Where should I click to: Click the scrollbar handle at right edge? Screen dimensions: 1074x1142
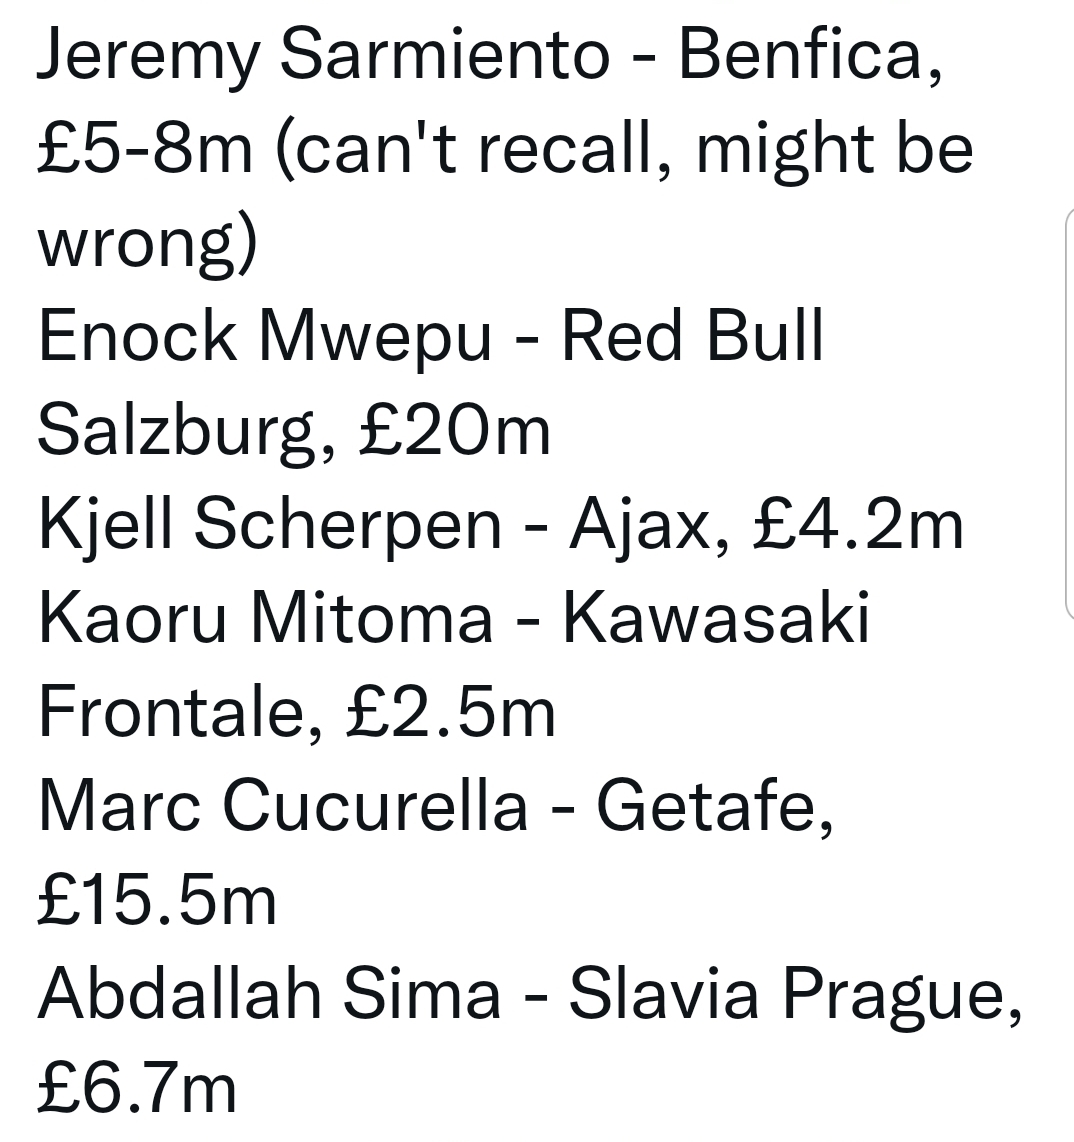coord(1070,414)
